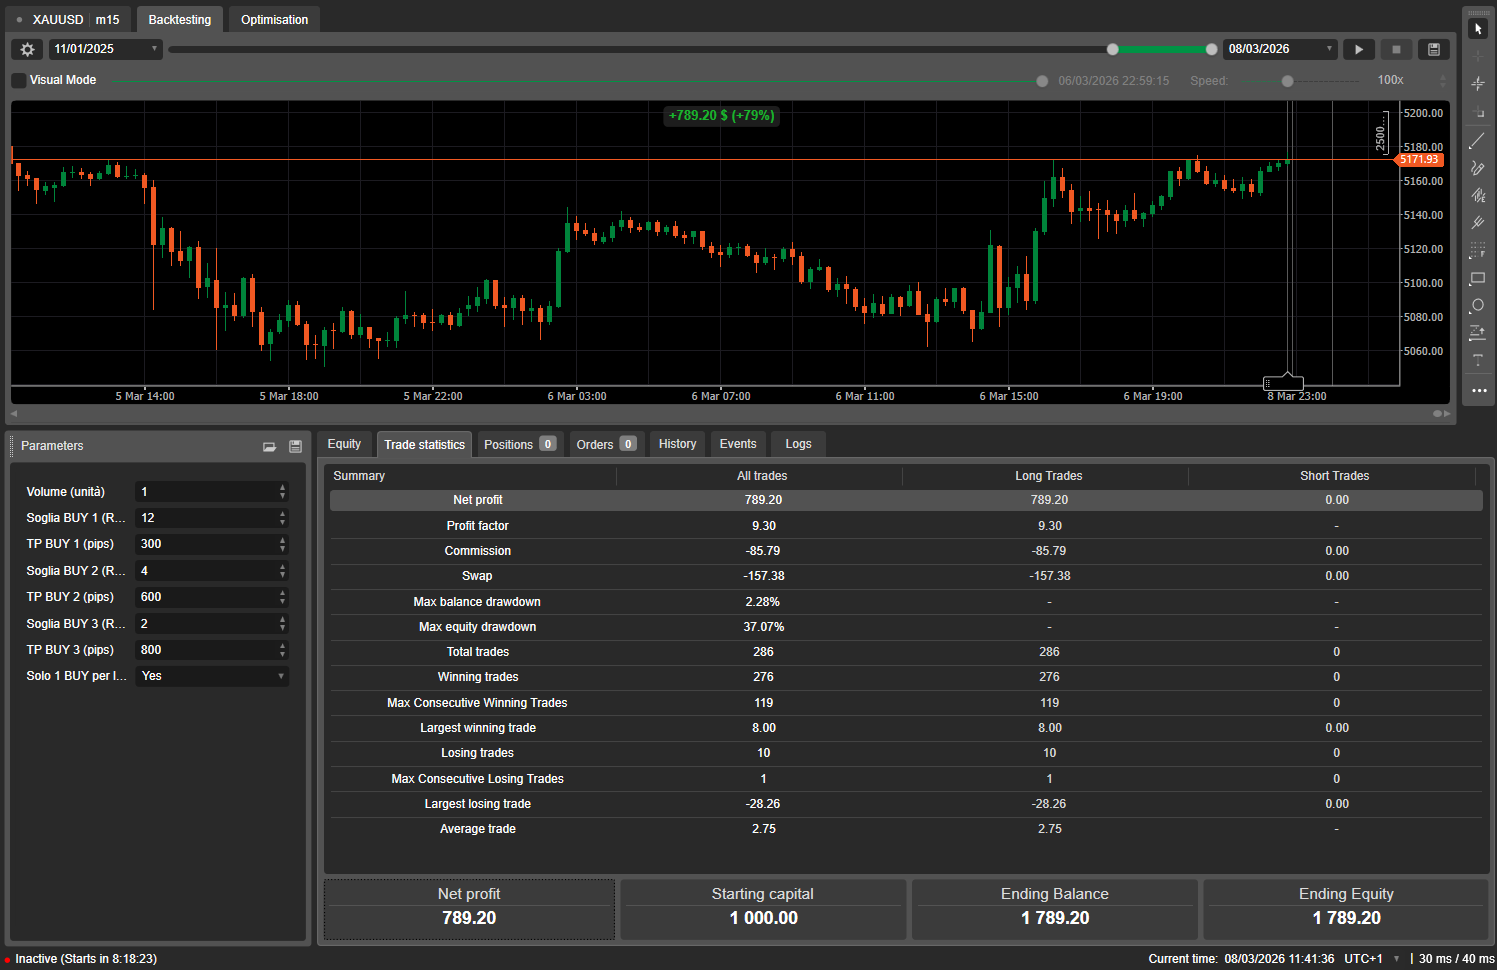The height and width of the screenshot is (970, 1497).
Task: Open more drawing tools (three dots)
Action: tap(1478, 390)
